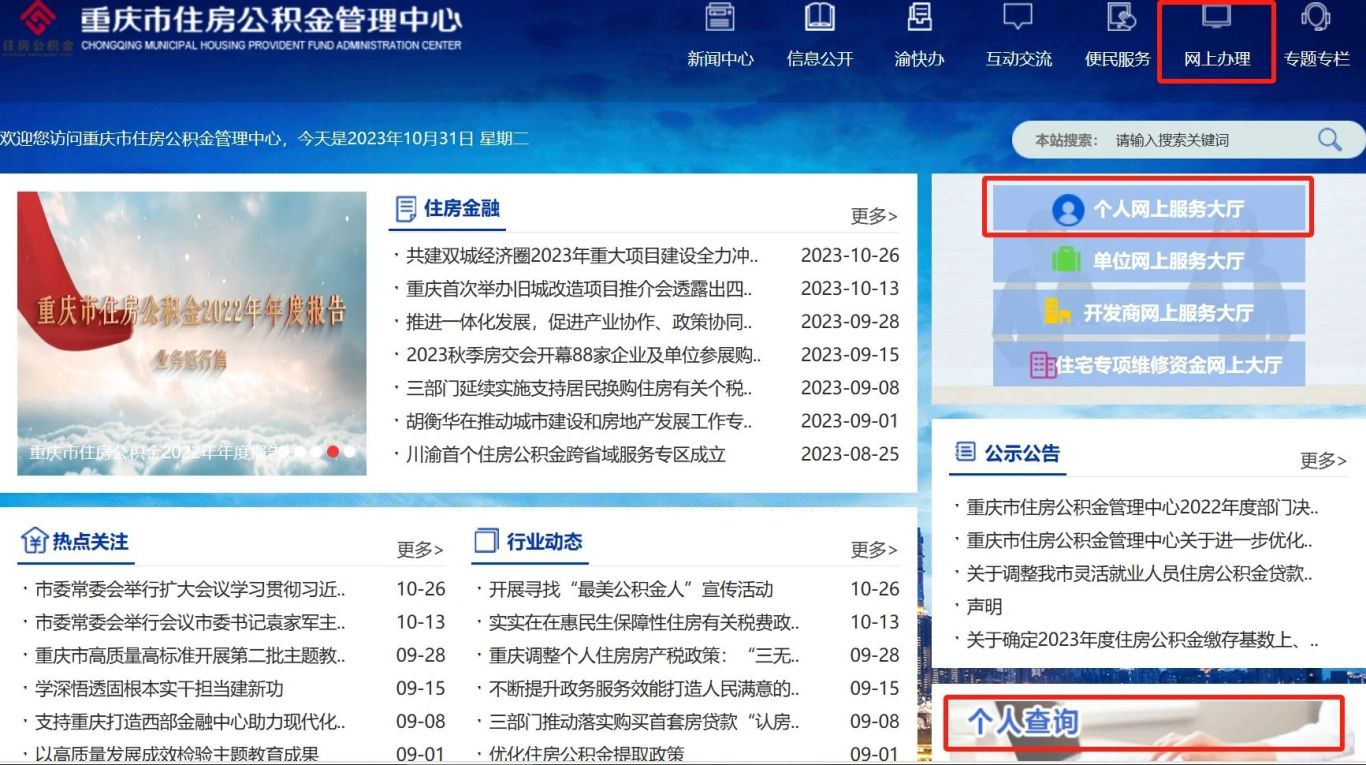Click the 渝快办 icon in navigation

tap(919, 17)
